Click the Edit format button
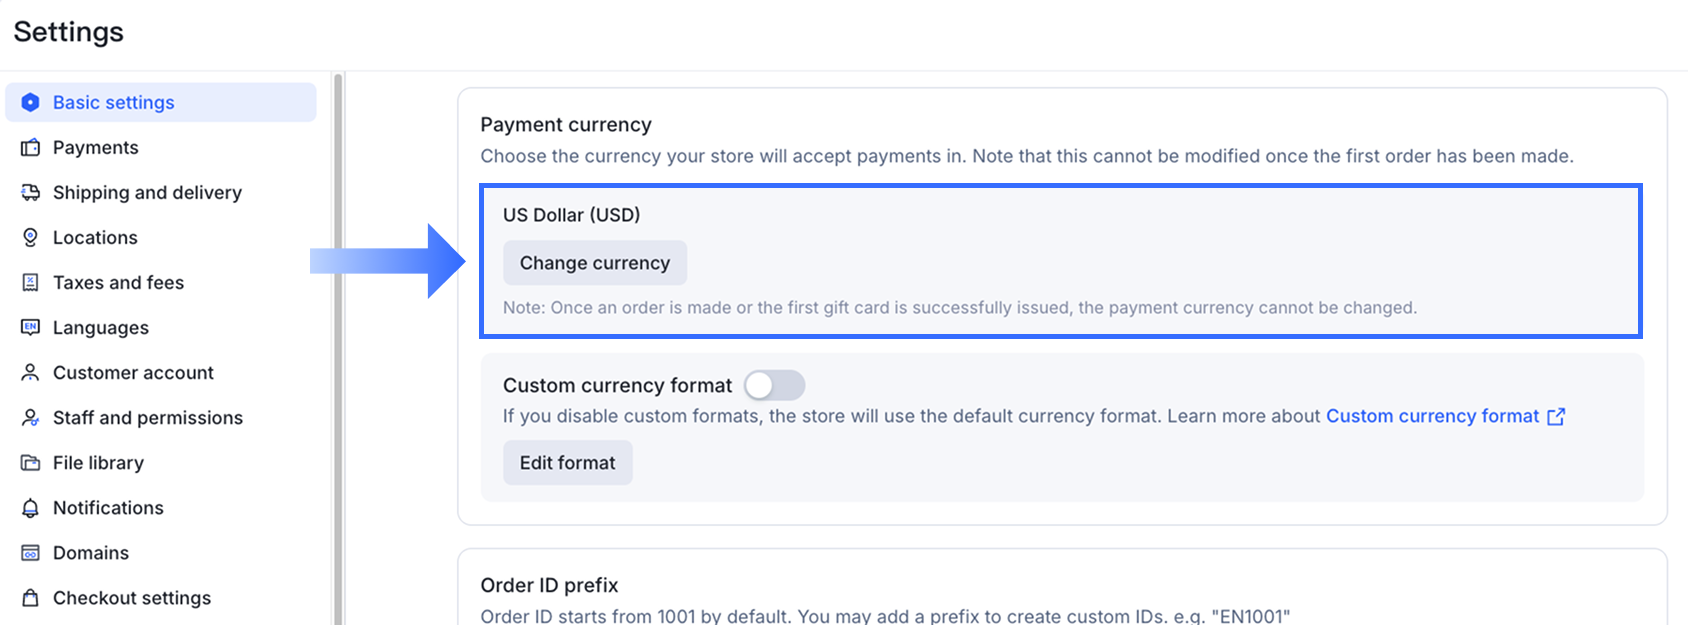The image size is (1688, 625). click(567, 462)
